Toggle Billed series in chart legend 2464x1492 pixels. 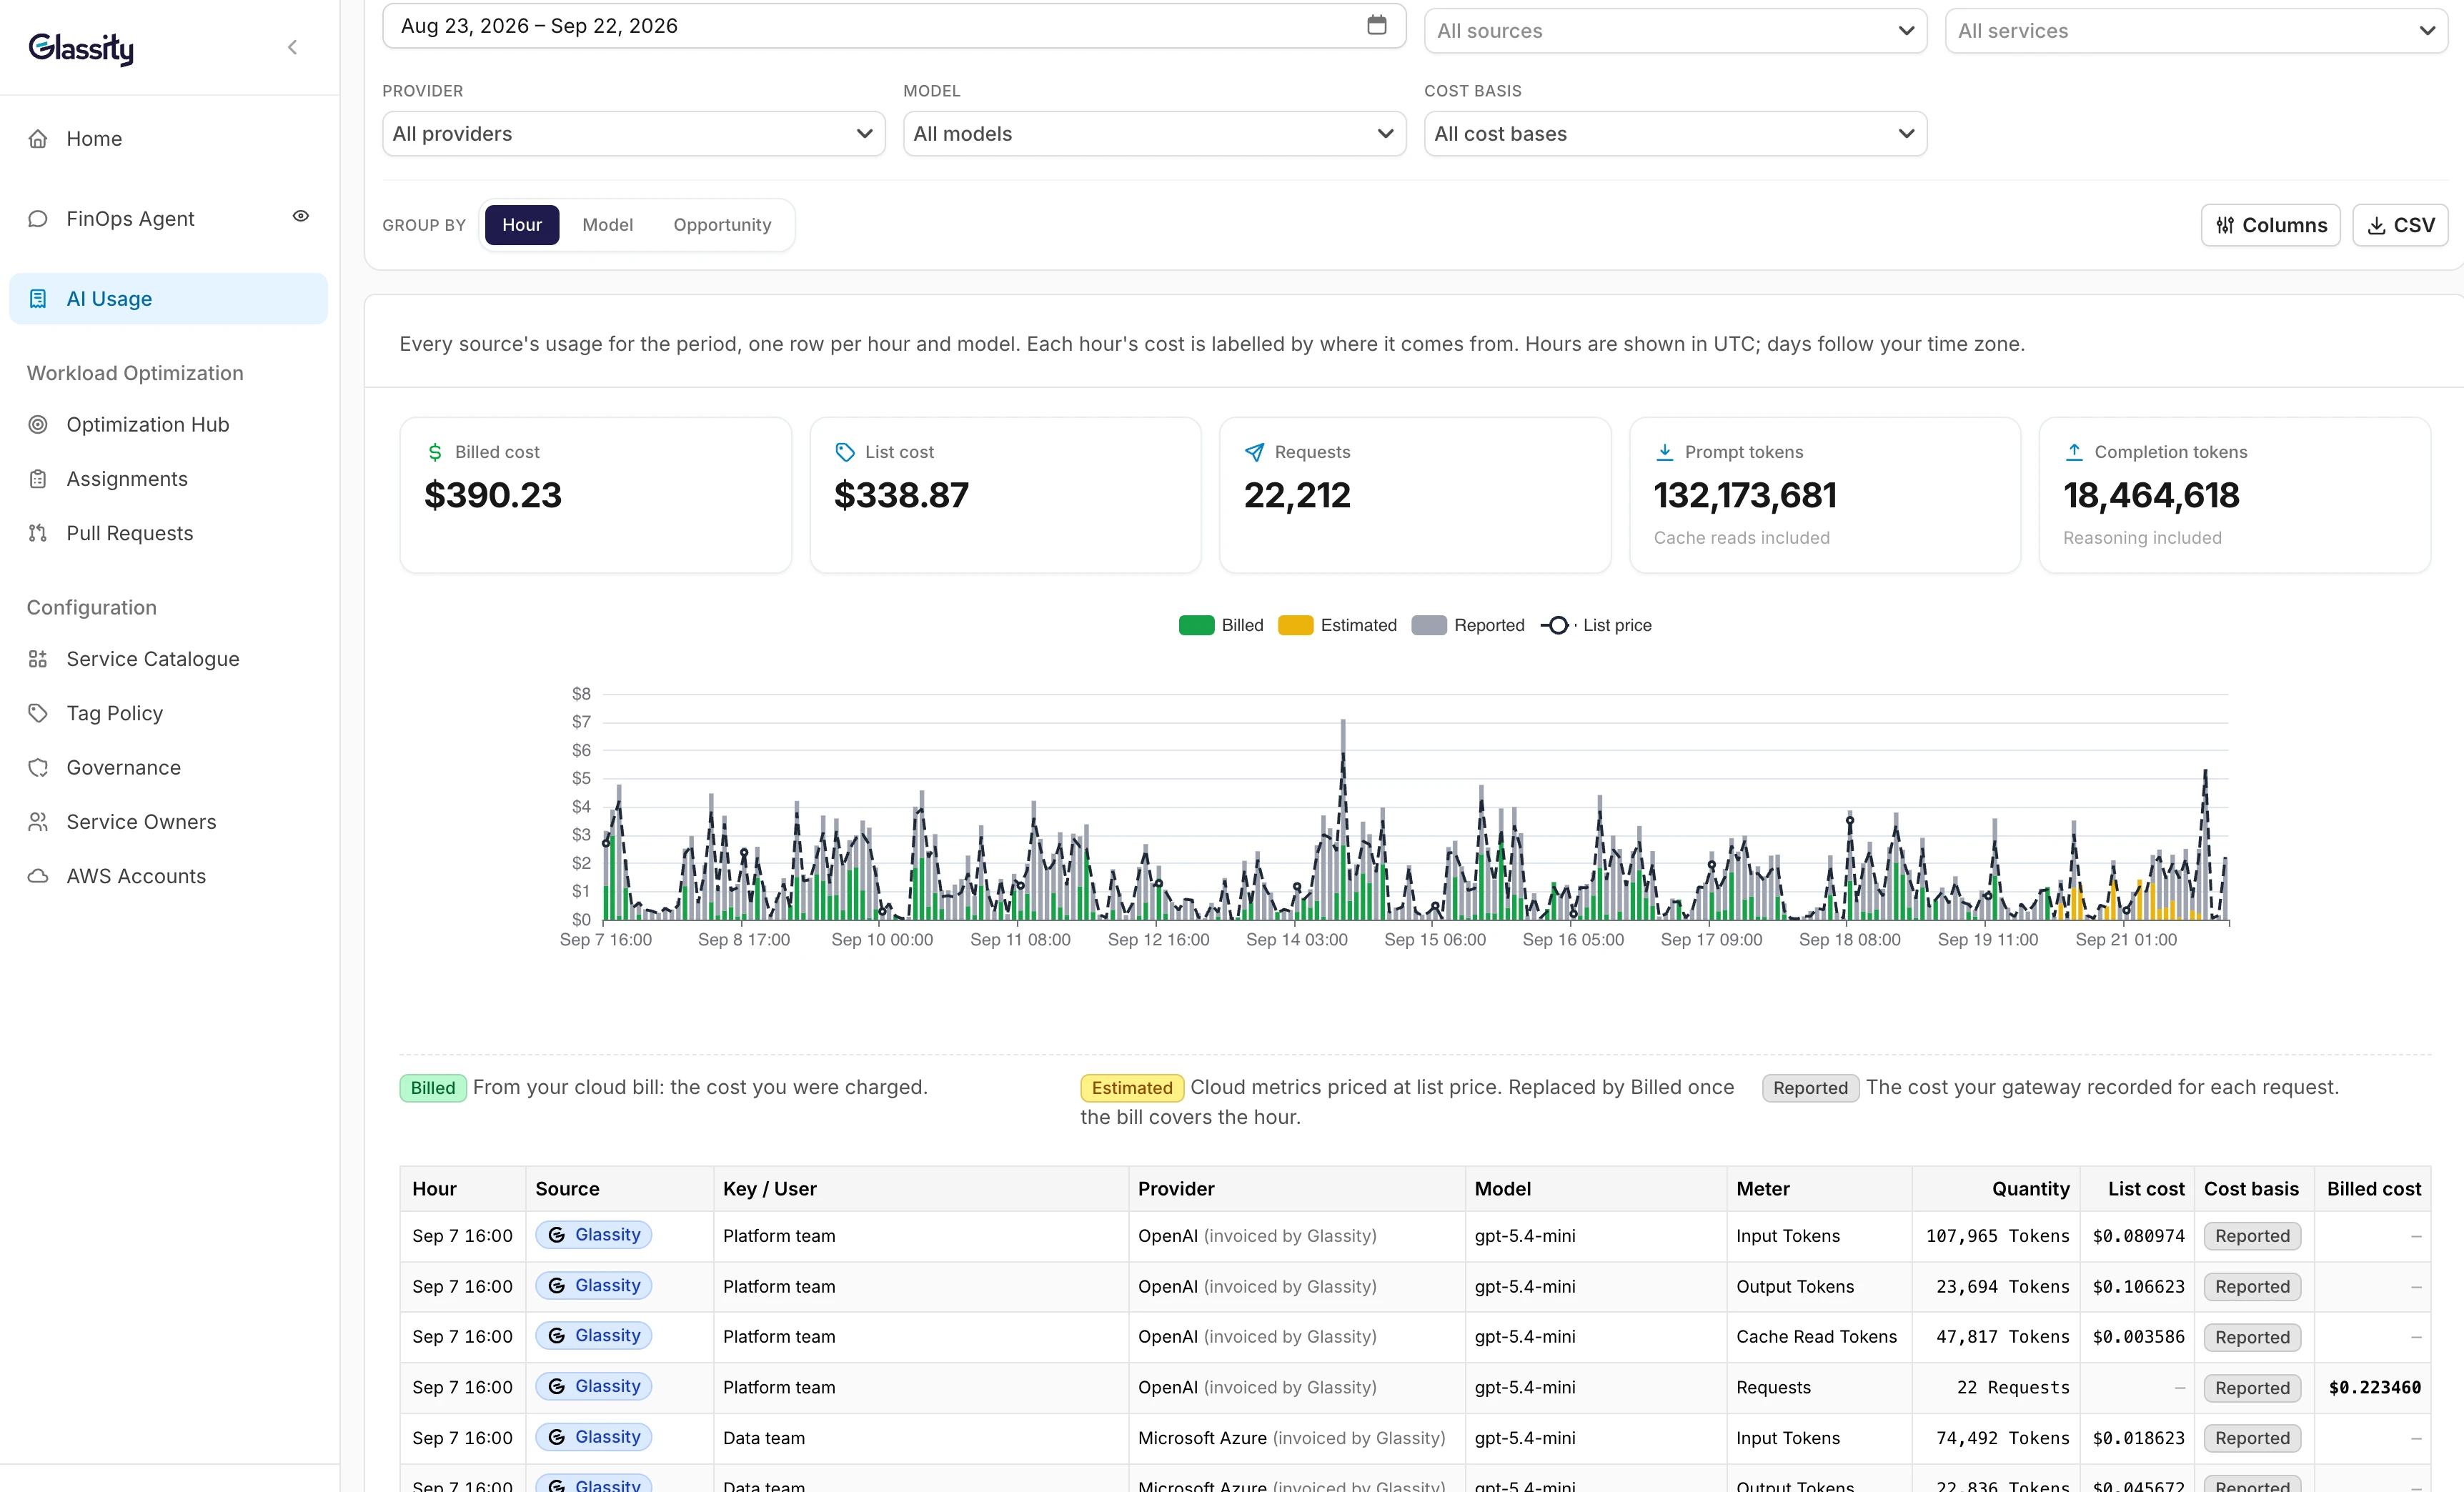(1221, 625)
